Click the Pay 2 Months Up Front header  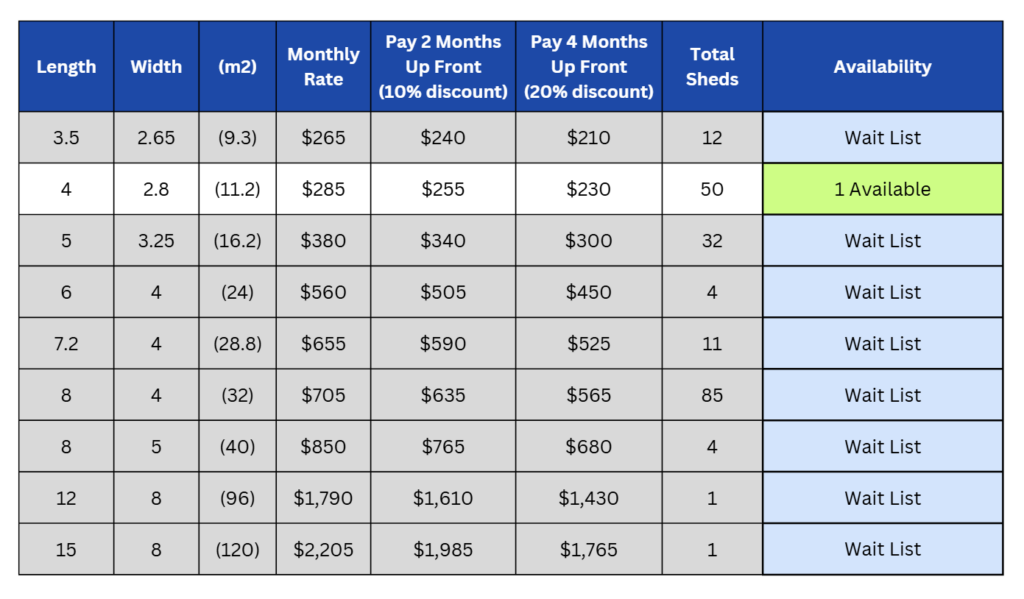(443, 67)
